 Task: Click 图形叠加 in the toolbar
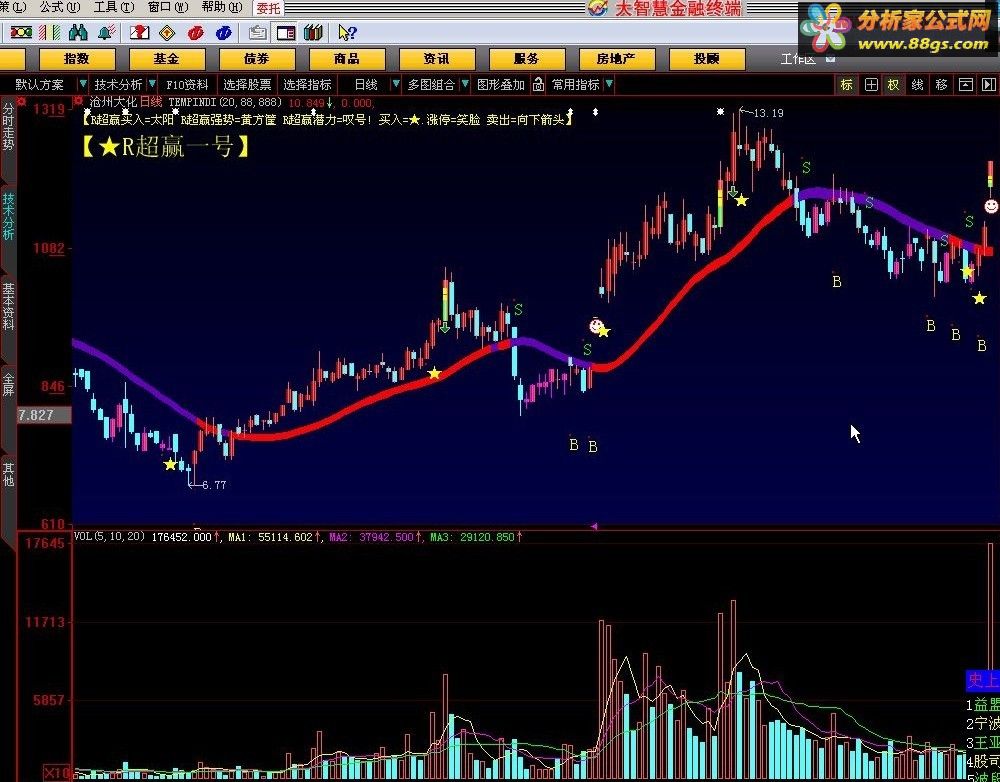coord(501,84)
